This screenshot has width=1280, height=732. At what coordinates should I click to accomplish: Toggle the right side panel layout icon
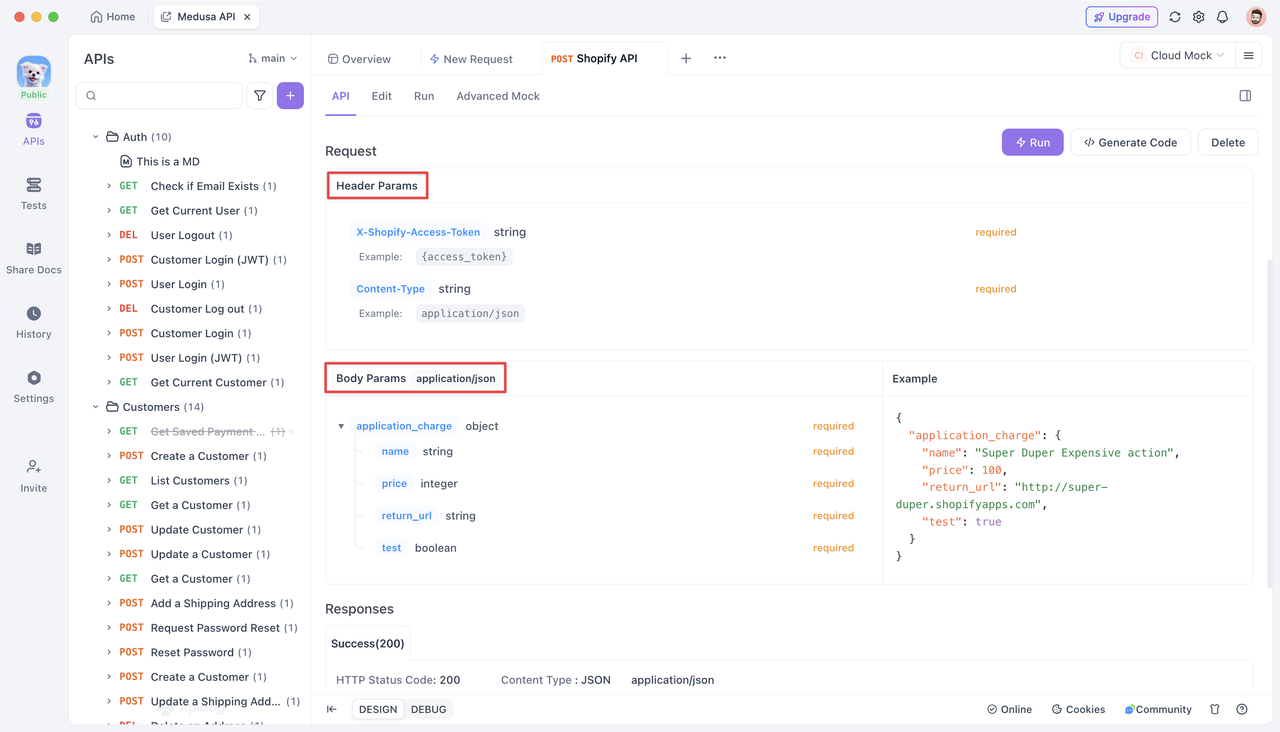pyautogui.click(x=1245, y=96)
